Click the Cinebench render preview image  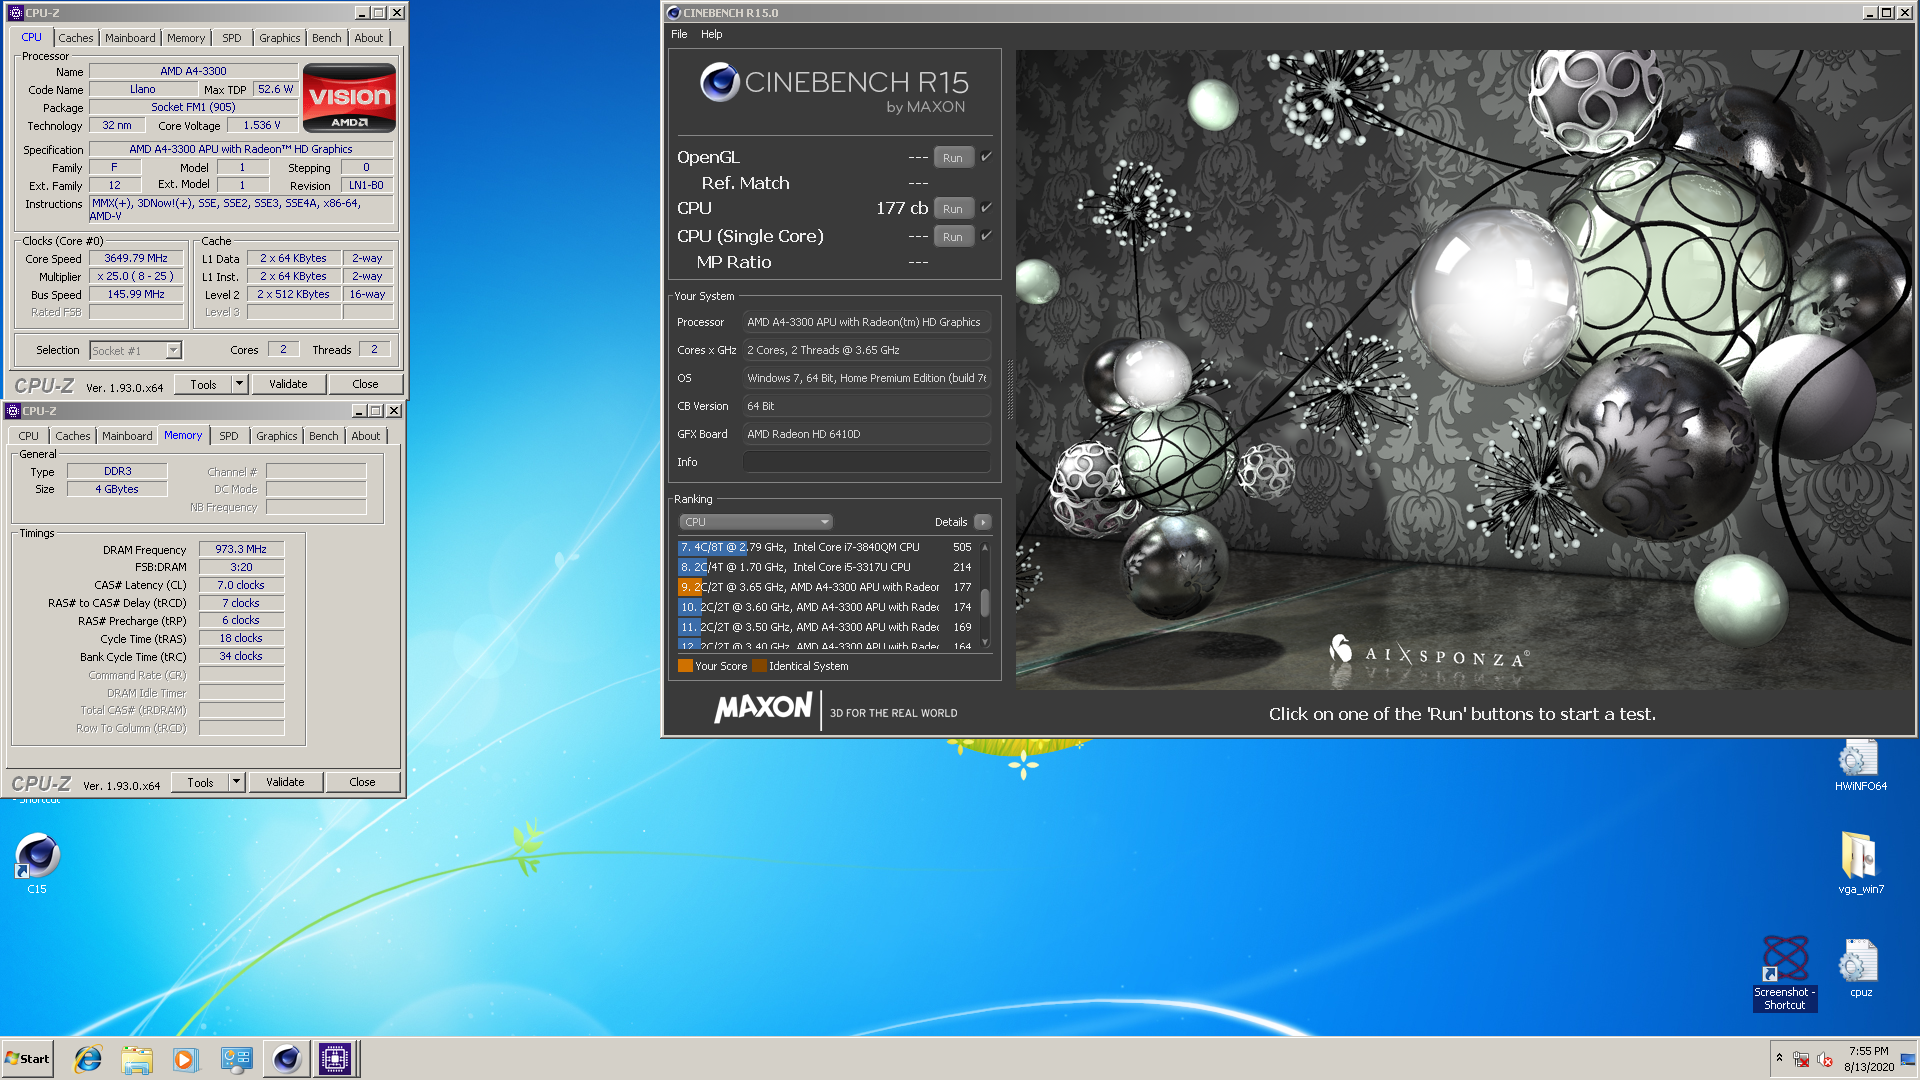pos(1464,369)
